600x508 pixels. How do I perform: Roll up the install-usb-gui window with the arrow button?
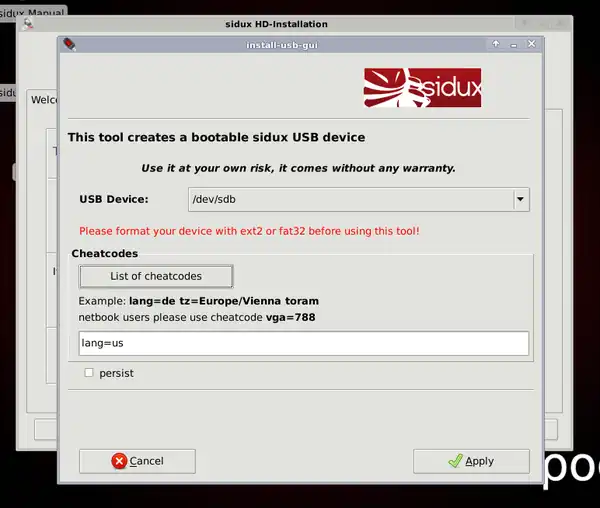click(x=497, y=44)
